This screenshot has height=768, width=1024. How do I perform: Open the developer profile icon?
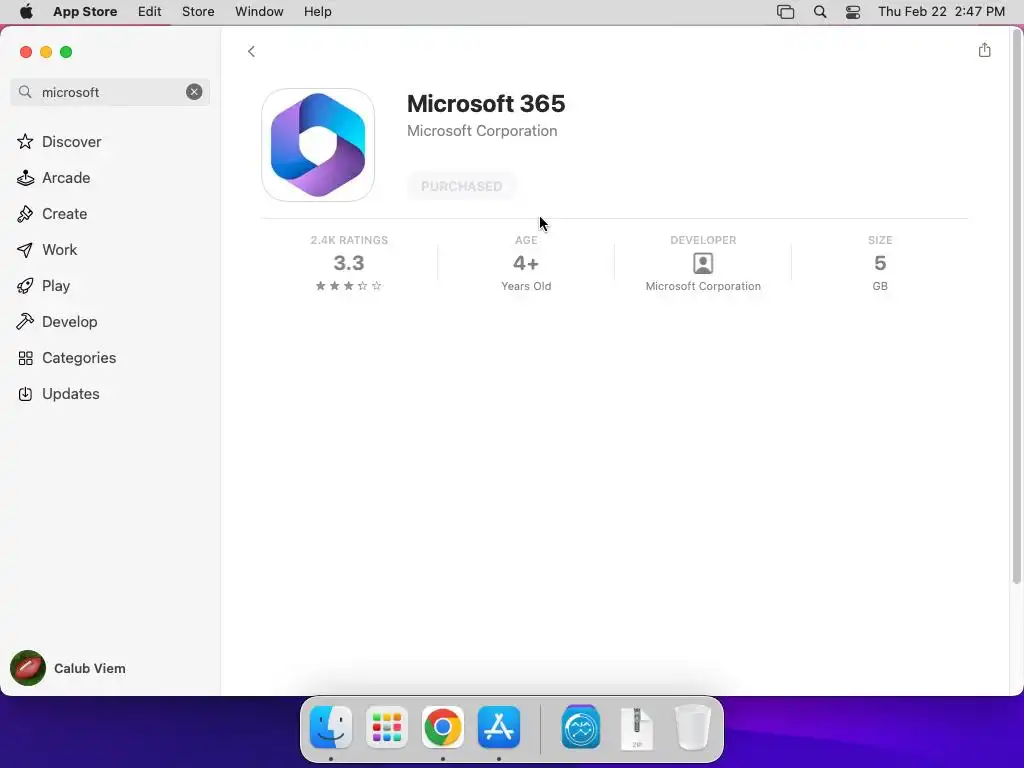tap(703, 263)
